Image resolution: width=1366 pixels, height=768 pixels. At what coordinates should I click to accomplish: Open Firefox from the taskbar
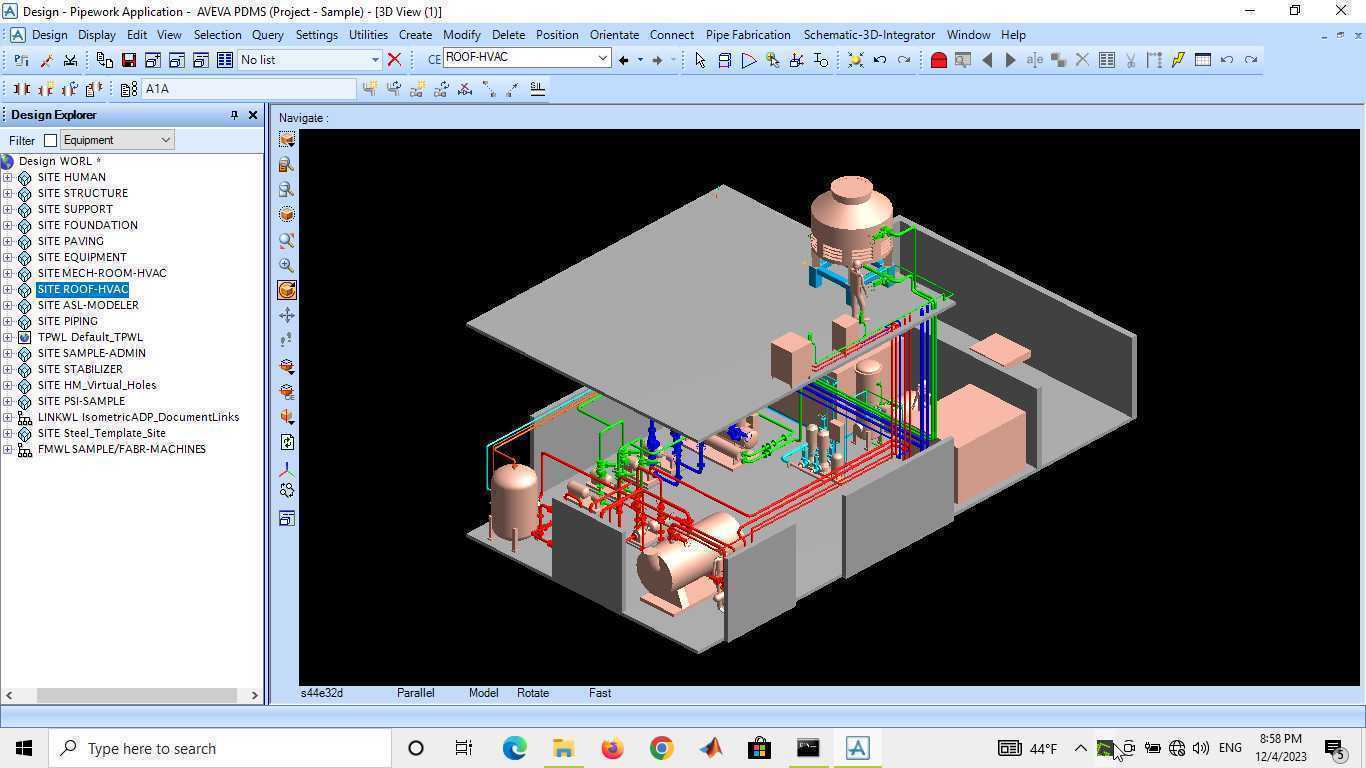[x=612, y=748]
